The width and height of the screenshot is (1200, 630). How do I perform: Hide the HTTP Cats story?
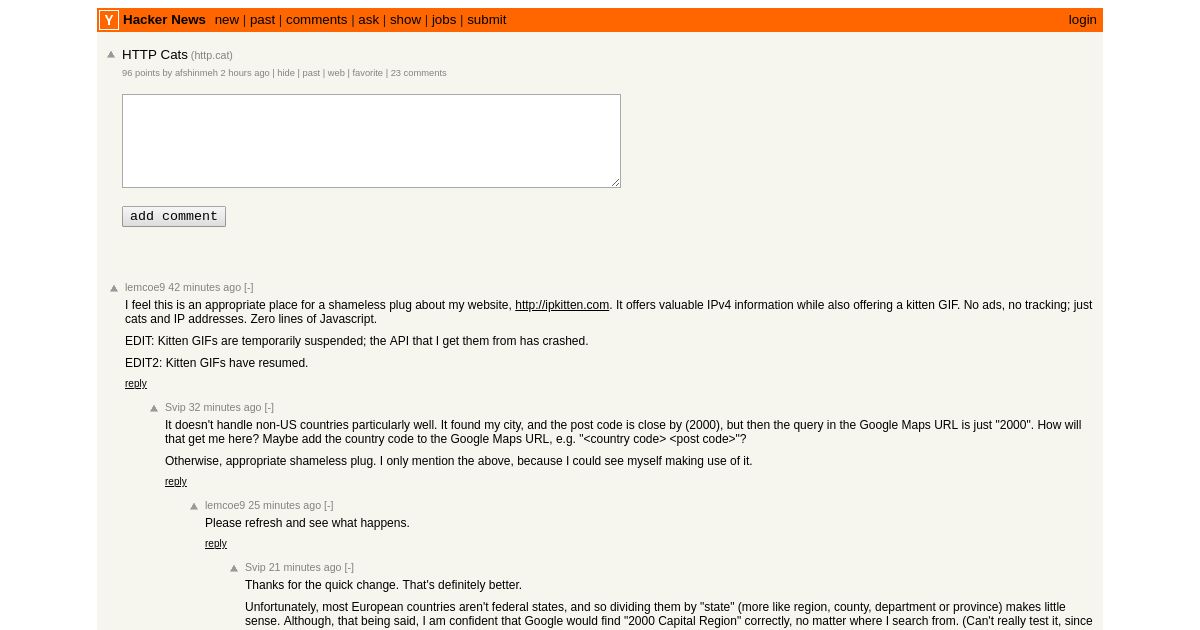pyautogui.click(x=286, y=73)
